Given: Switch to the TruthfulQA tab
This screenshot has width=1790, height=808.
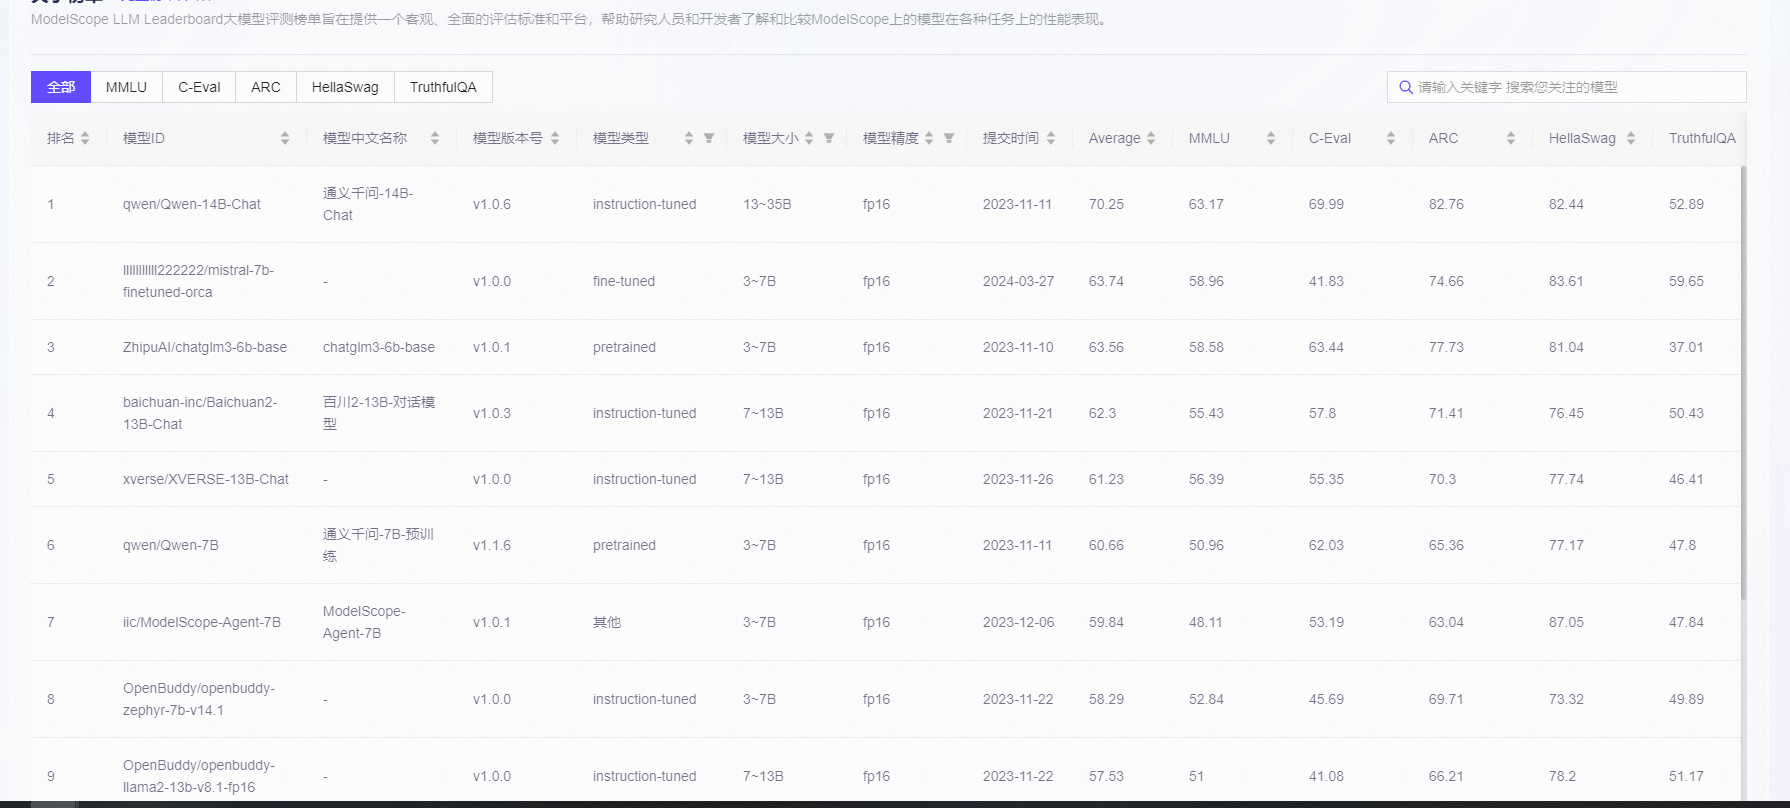Looking at the screenshot, I should coord(443,87).
